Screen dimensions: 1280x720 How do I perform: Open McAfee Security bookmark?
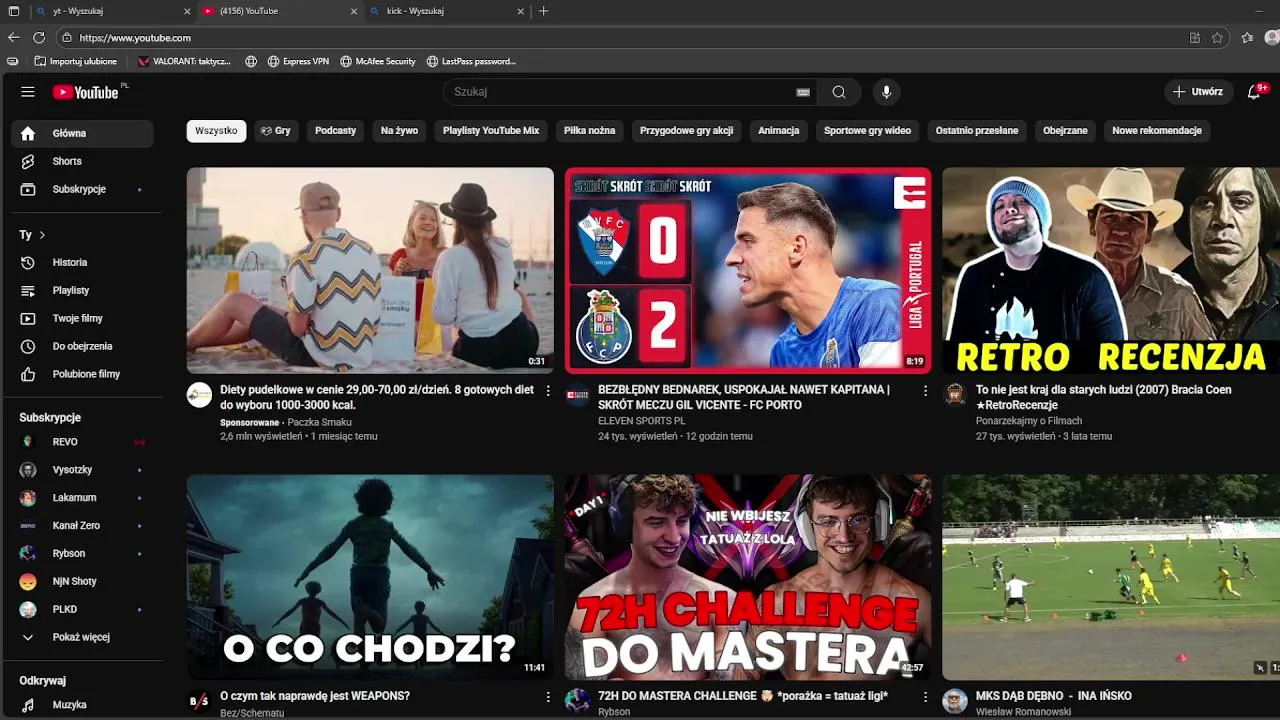click(377, 61)
